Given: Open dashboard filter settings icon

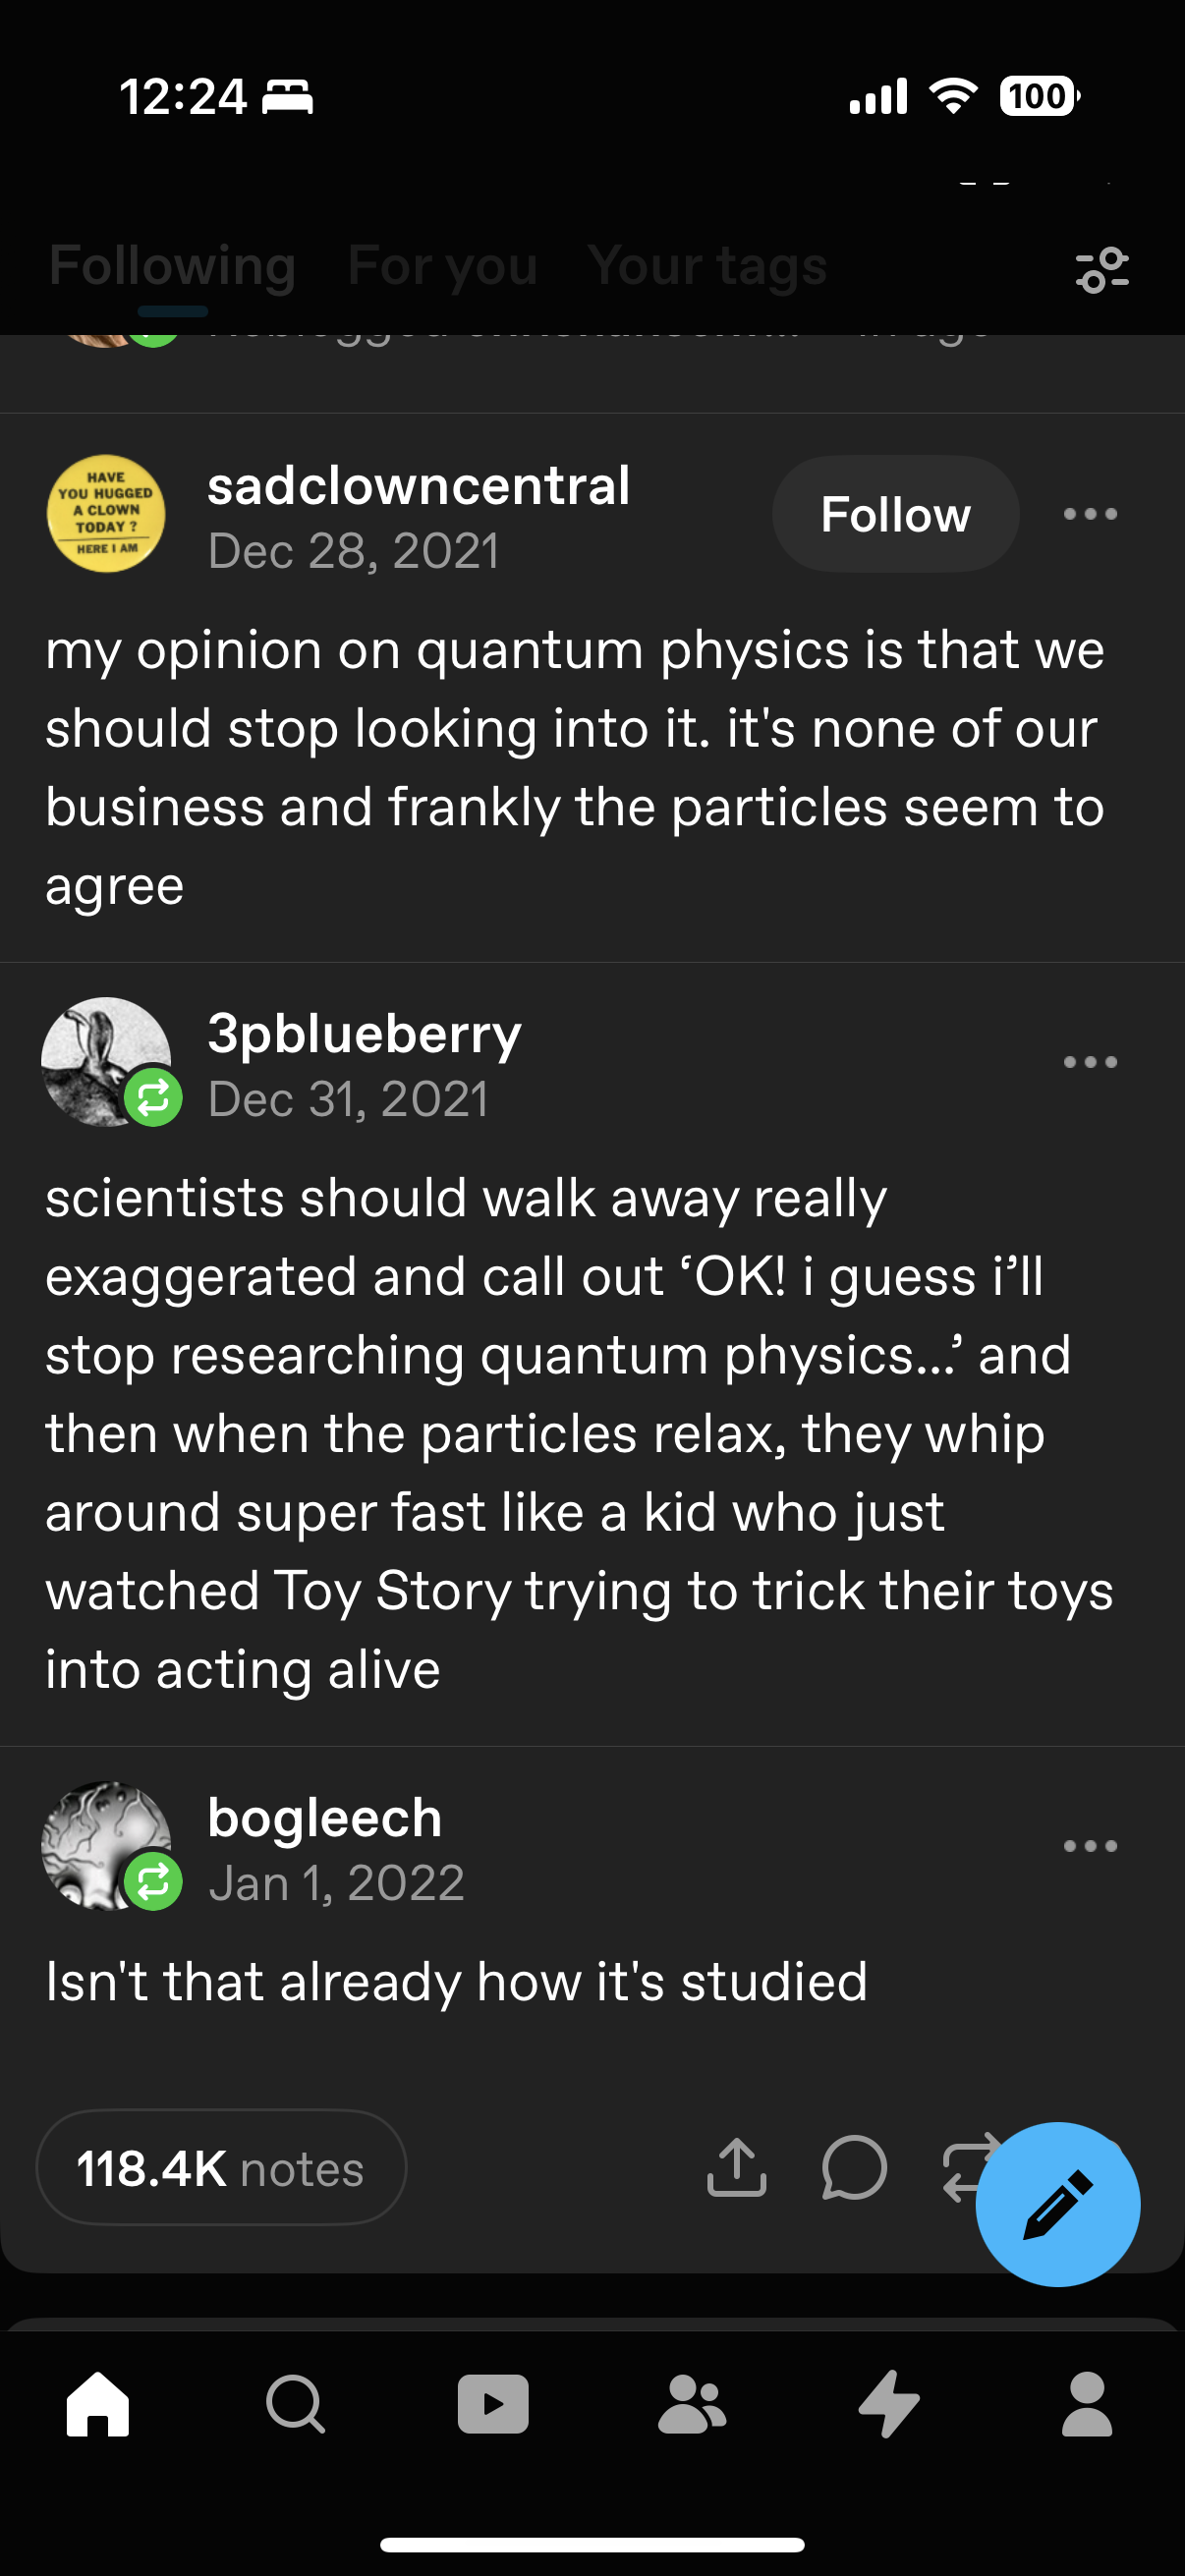Looking at the screenshot, I should coord(1101,269).
